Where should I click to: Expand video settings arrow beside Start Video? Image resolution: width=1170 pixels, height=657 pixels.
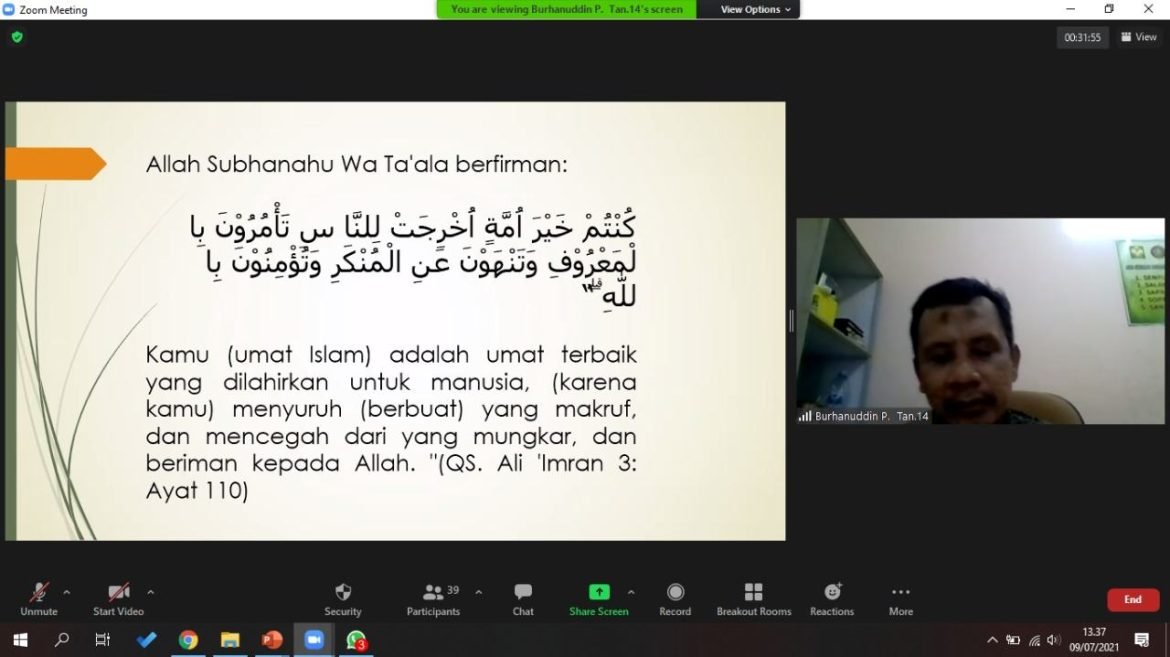coord(150,592)
